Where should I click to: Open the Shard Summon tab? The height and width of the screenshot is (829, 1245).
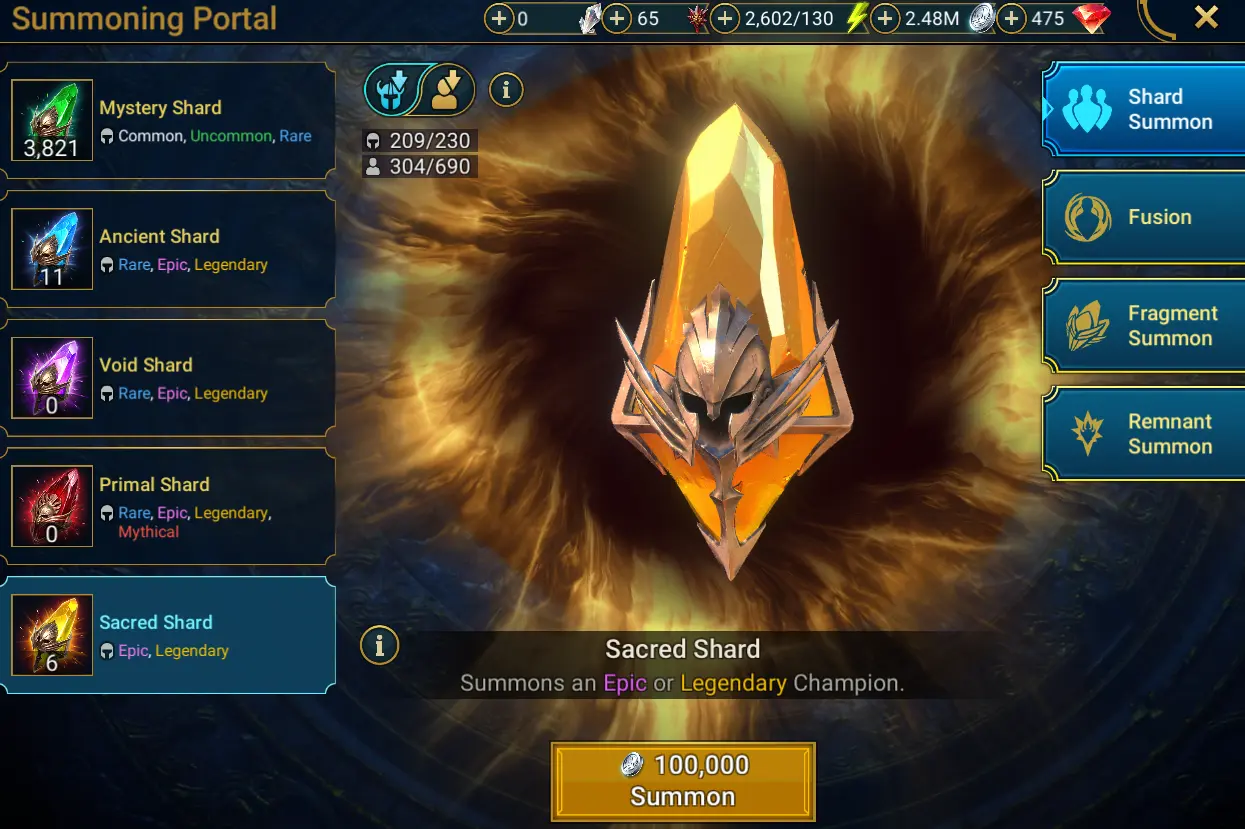coord(1145,109)
